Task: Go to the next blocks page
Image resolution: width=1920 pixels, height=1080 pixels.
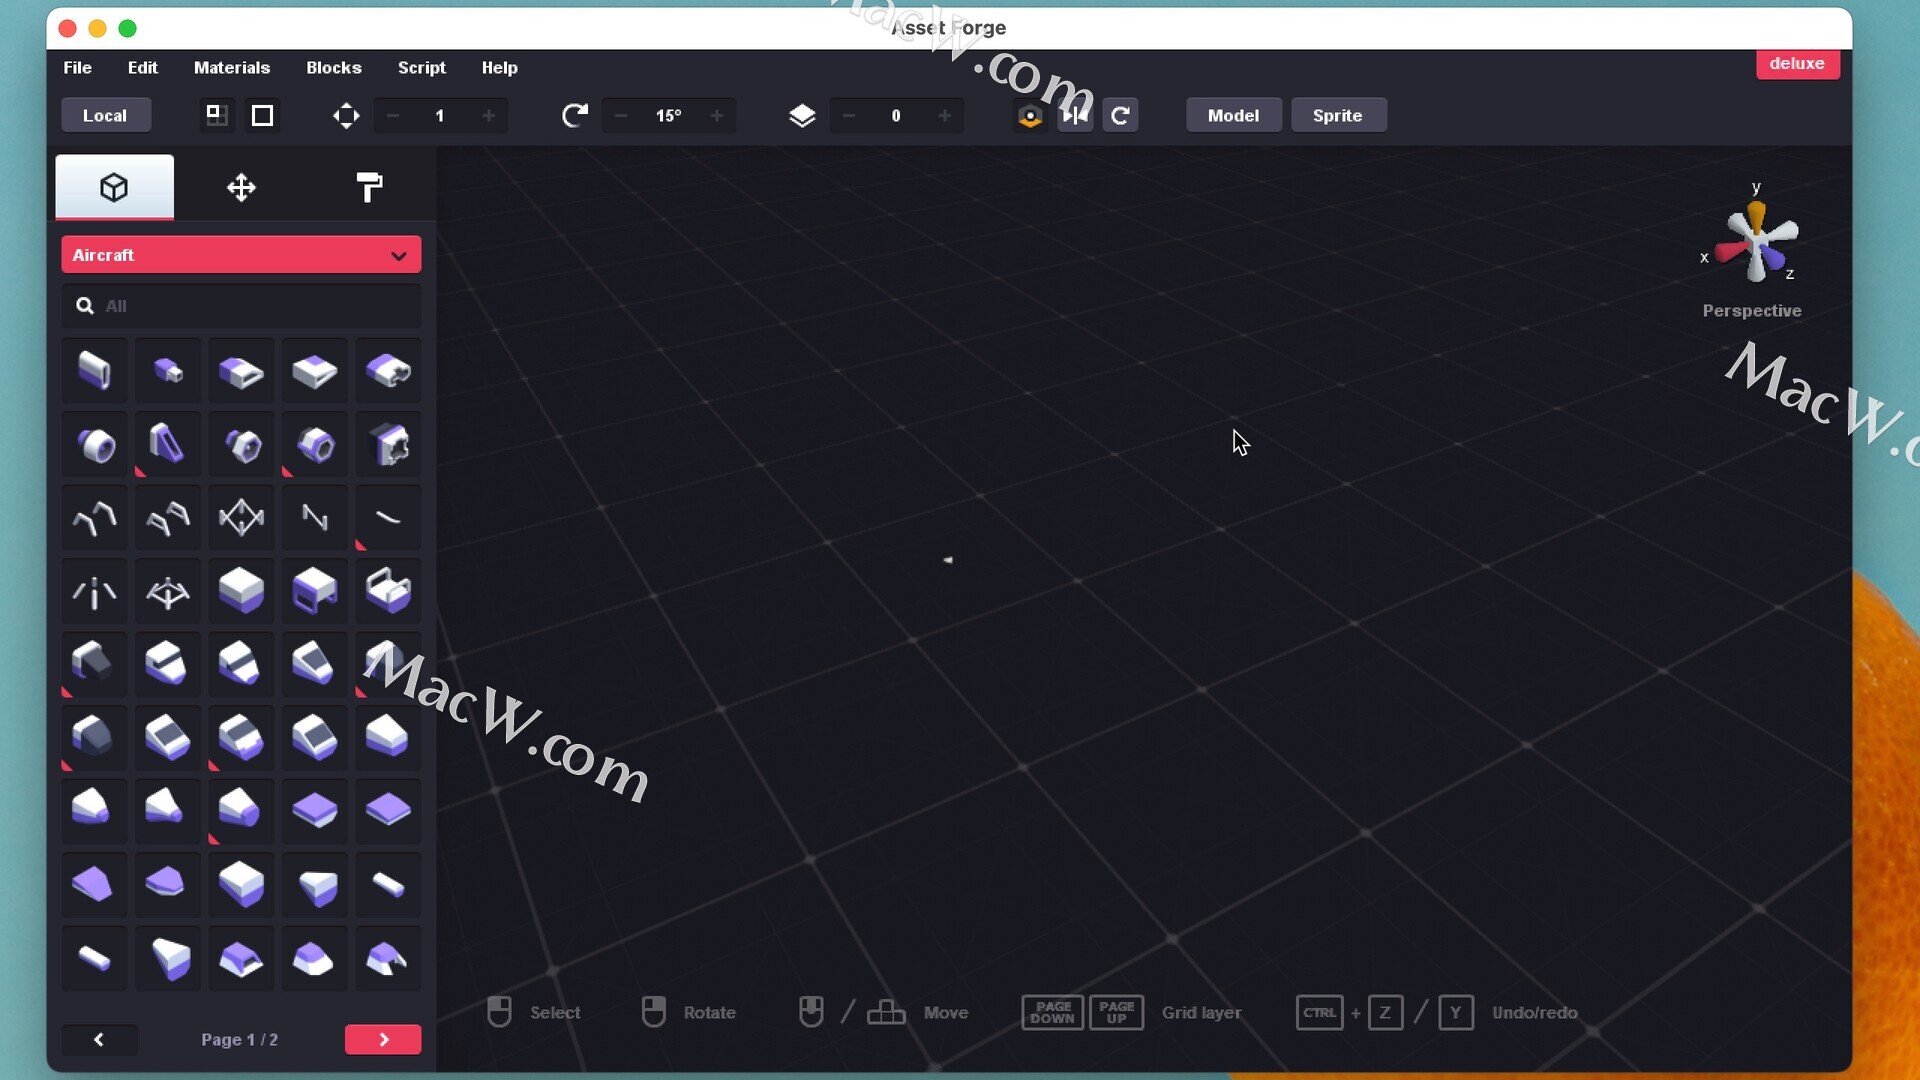Action: click(x=383, y=1040)
